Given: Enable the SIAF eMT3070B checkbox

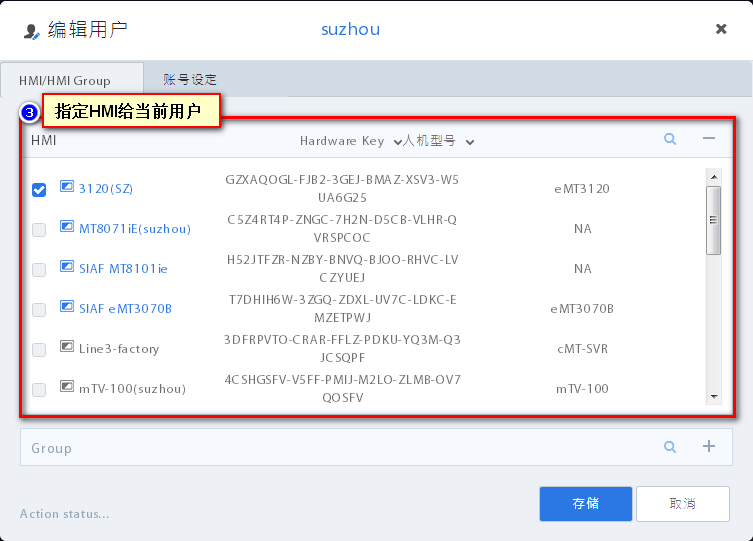Looking at the screenshot, I should [x=39, y=309].
